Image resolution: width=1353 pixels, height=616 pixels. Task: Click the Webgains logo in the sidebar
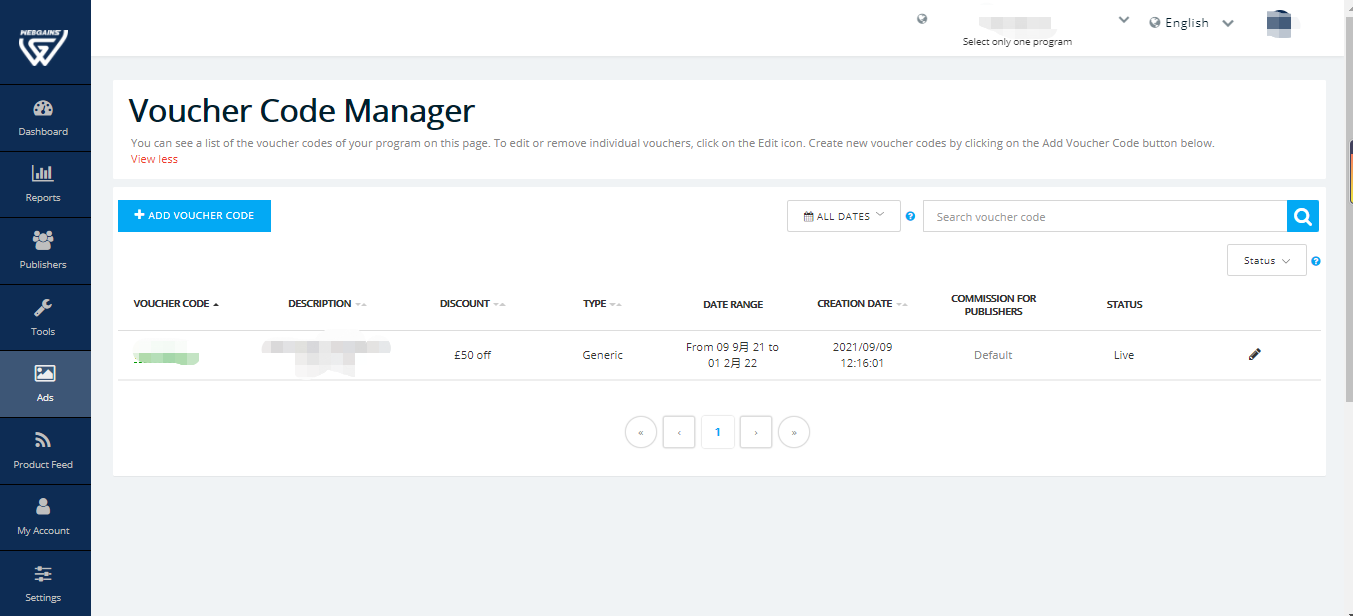[x=43, y=46]
